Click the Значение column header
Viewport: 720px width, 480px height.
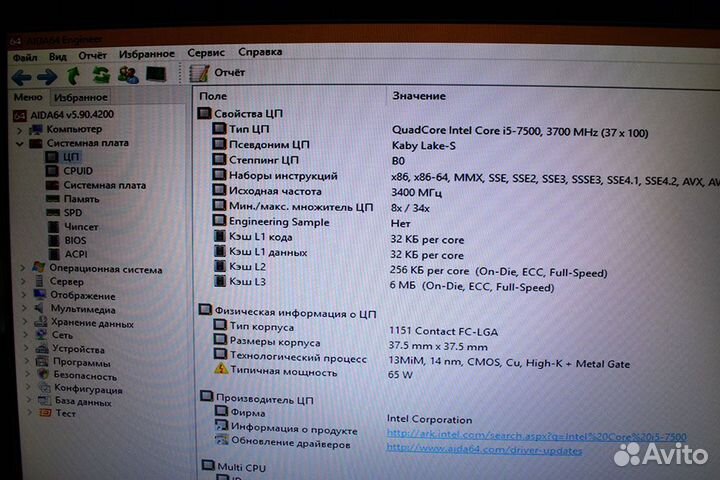pos(419,96)
